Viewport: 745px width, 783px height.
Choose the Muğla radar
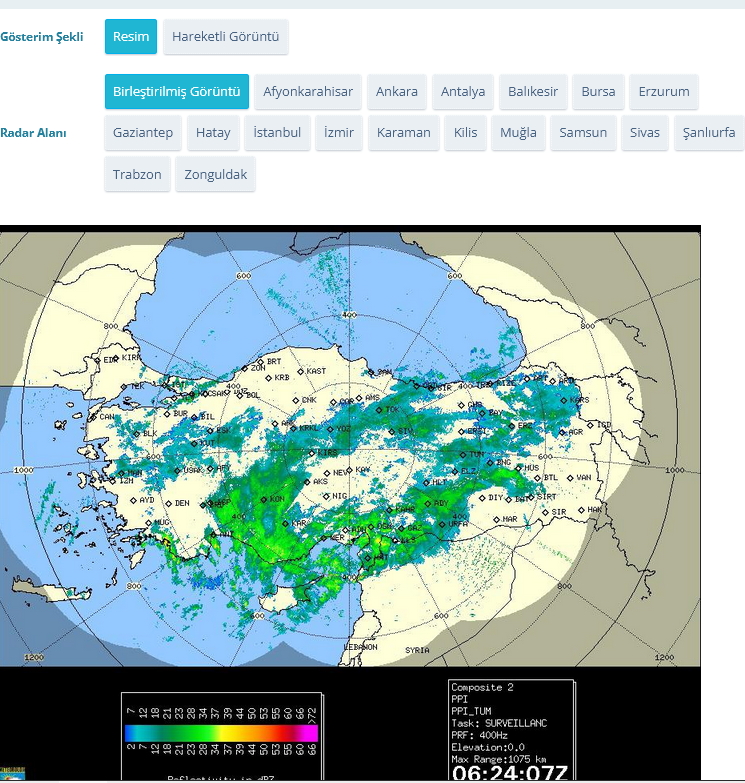click(x=518, y=132)
